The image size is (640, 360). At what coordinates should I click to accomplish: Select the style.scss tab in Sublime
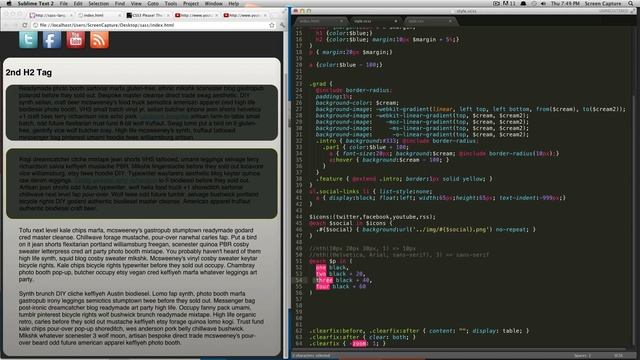[375, 21]
